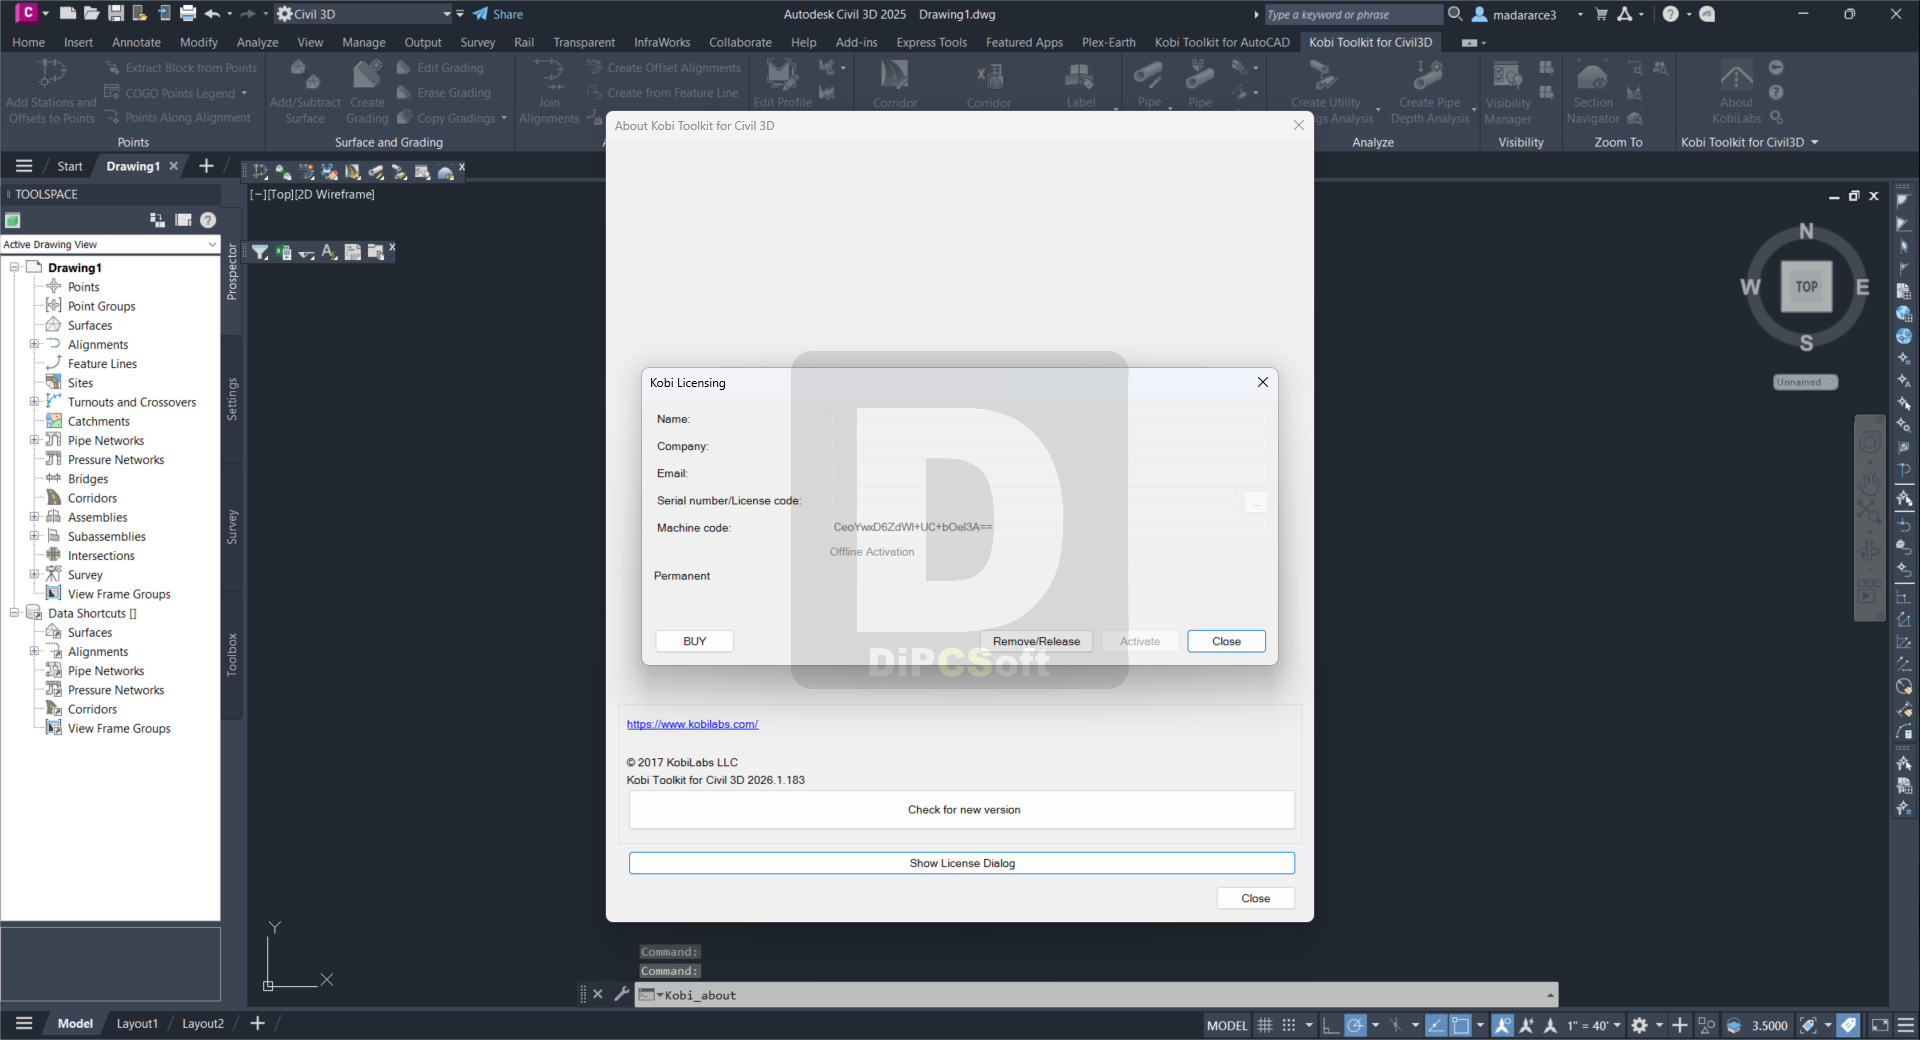This screenshot has height=1040, width=1920.
Task: Collapse the Drawing1 tree node
Action: (14, 267)
